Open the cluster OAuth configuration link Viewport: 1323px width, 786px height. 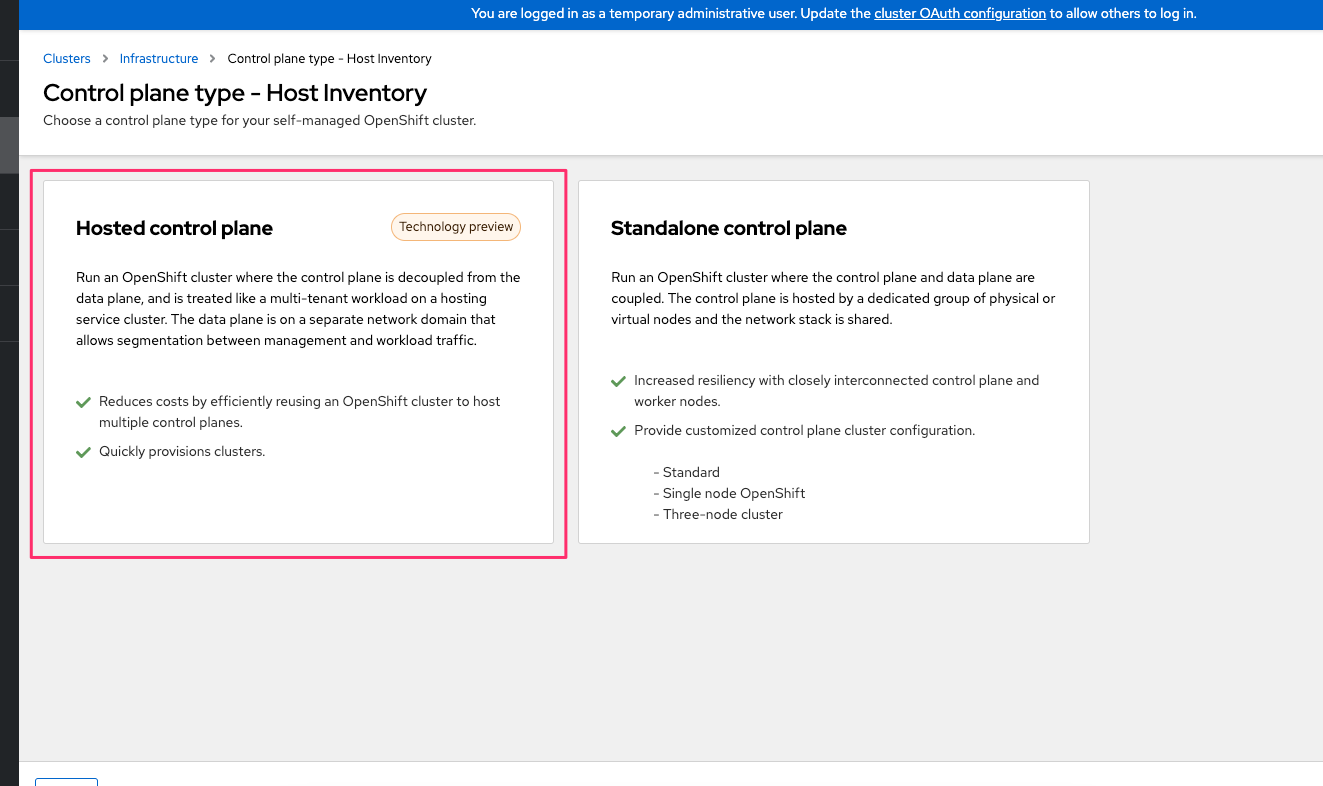click(x=960, y=14)
